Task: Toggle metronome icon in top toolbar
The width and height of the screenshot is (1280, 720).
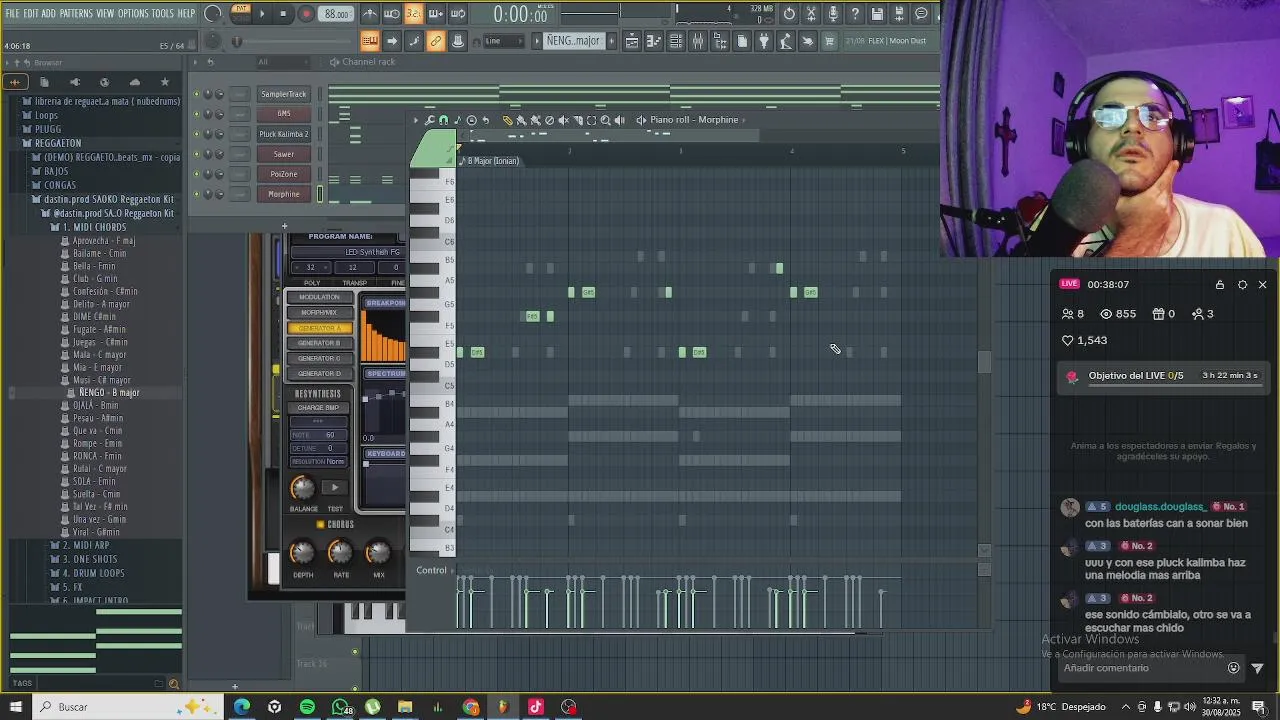Action: pos(370,14)
